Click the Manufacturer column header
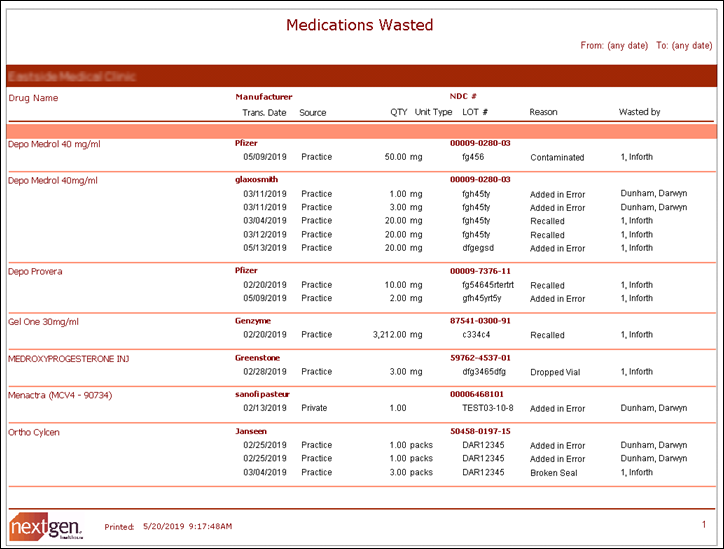This screenshot has height=549, width=724. tap(264, 97)
